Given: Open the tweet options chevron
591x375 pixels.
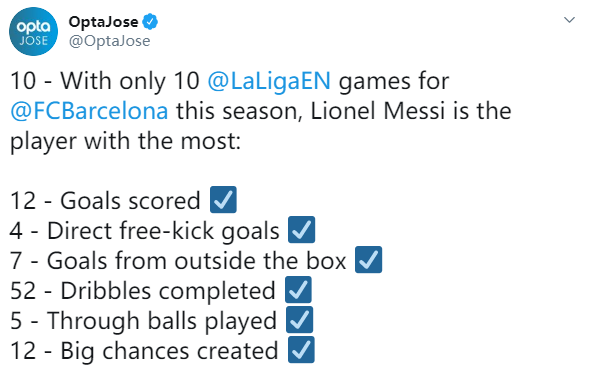Looking at the screenshot, I should [569, 20].
